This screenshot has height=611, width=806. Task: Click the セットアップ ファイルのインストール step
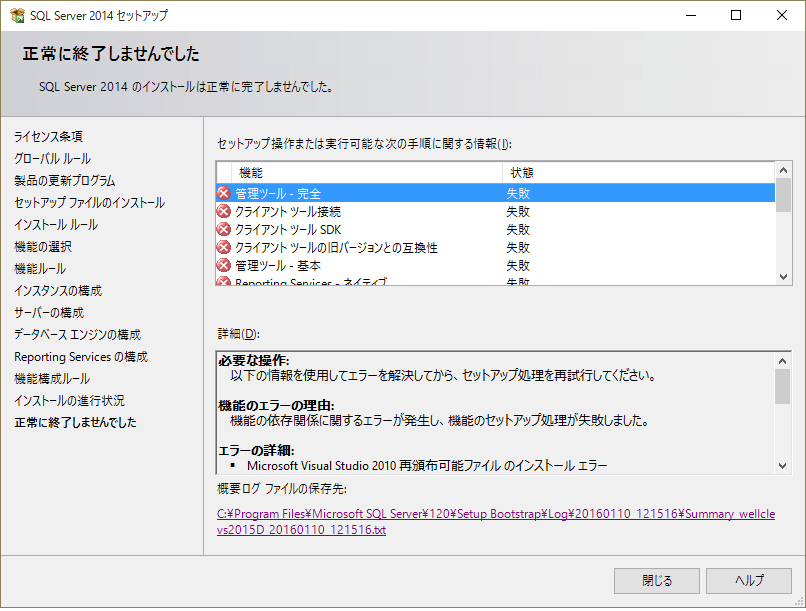89,203
